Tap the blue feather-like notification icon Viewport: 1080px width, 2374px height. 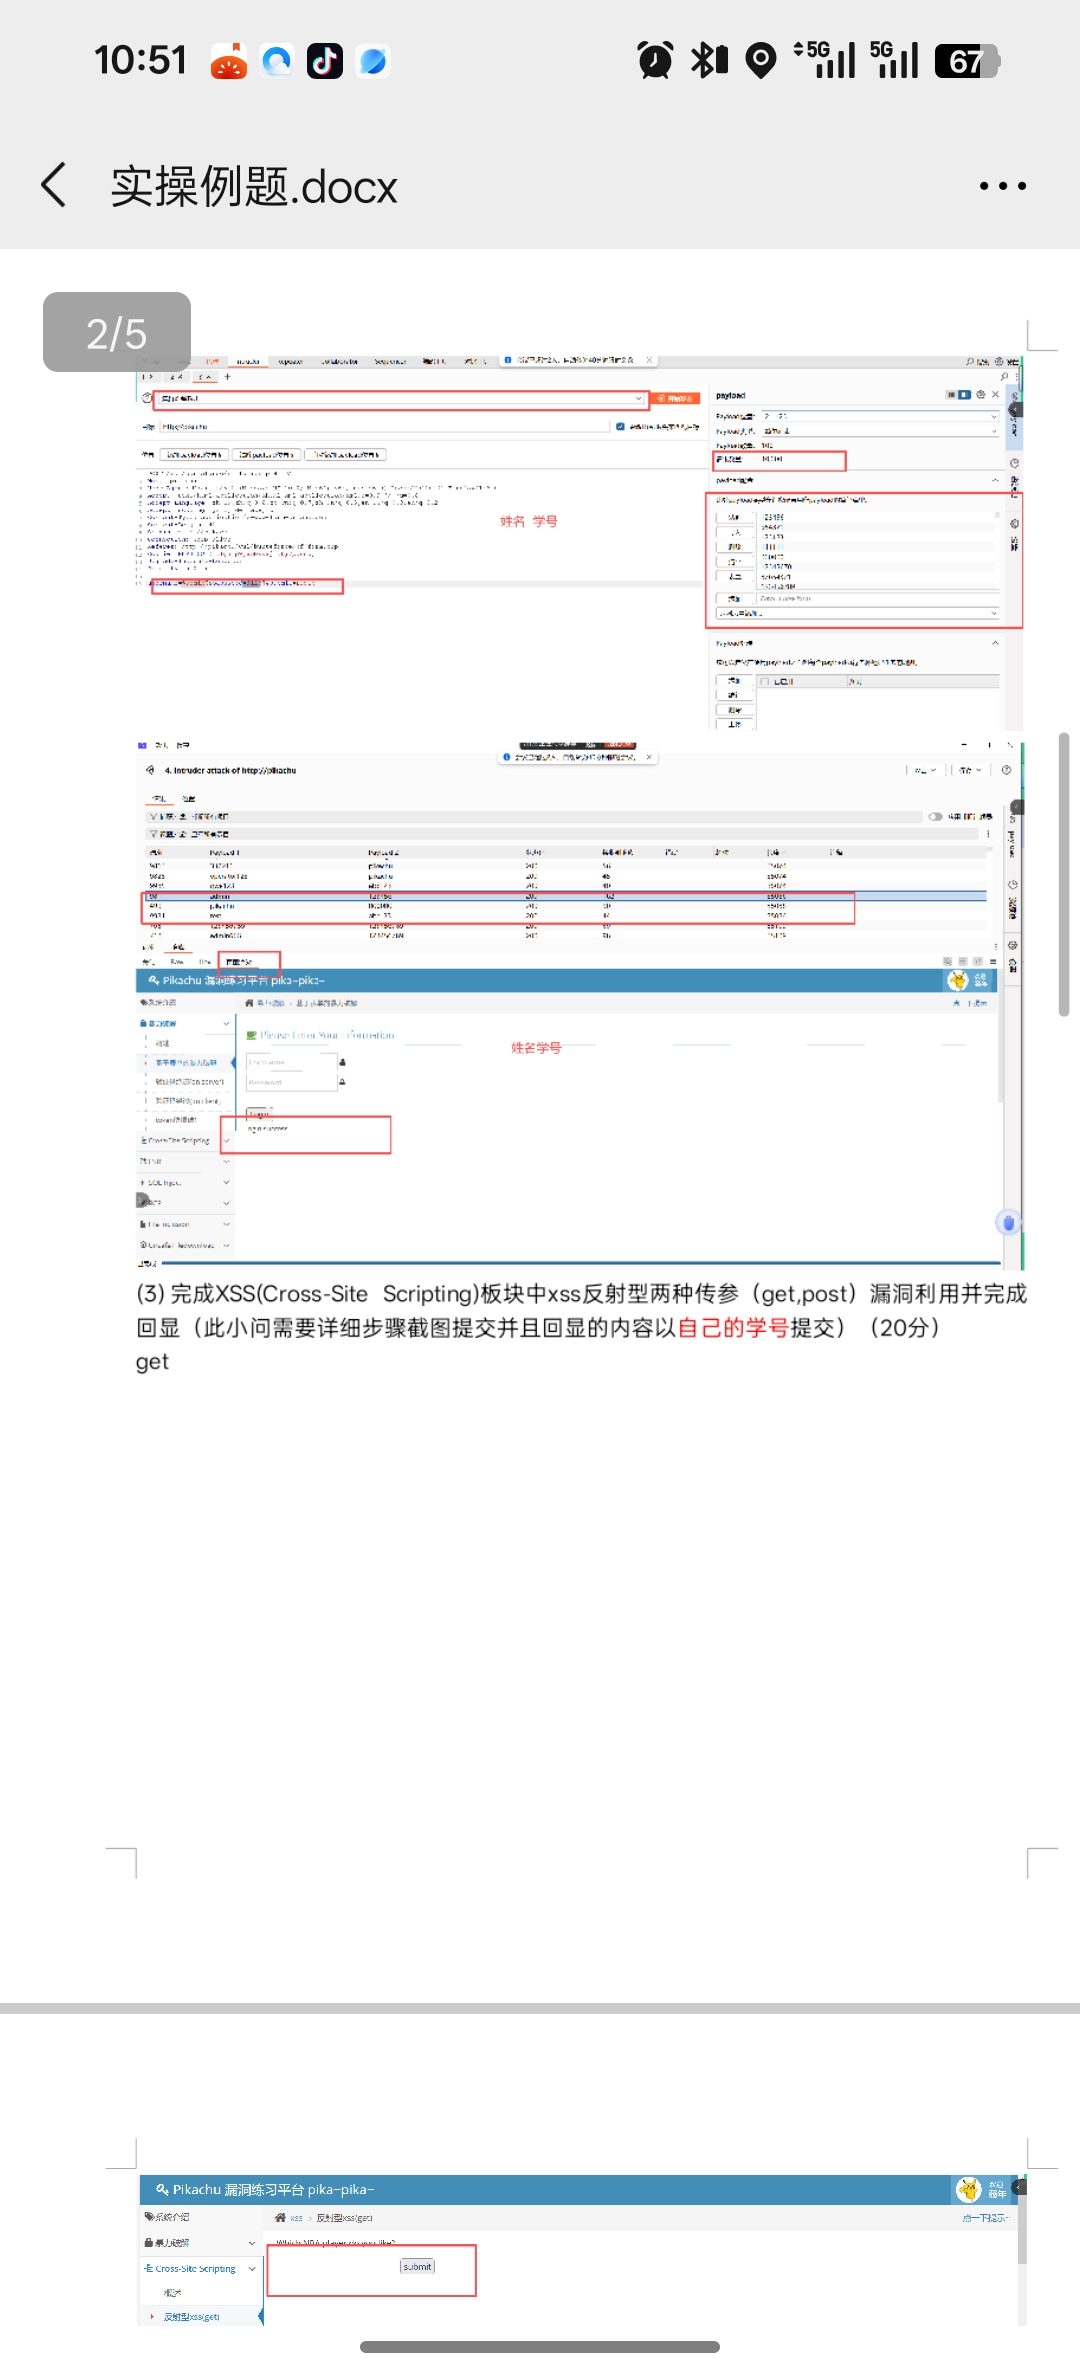(372, 61)
